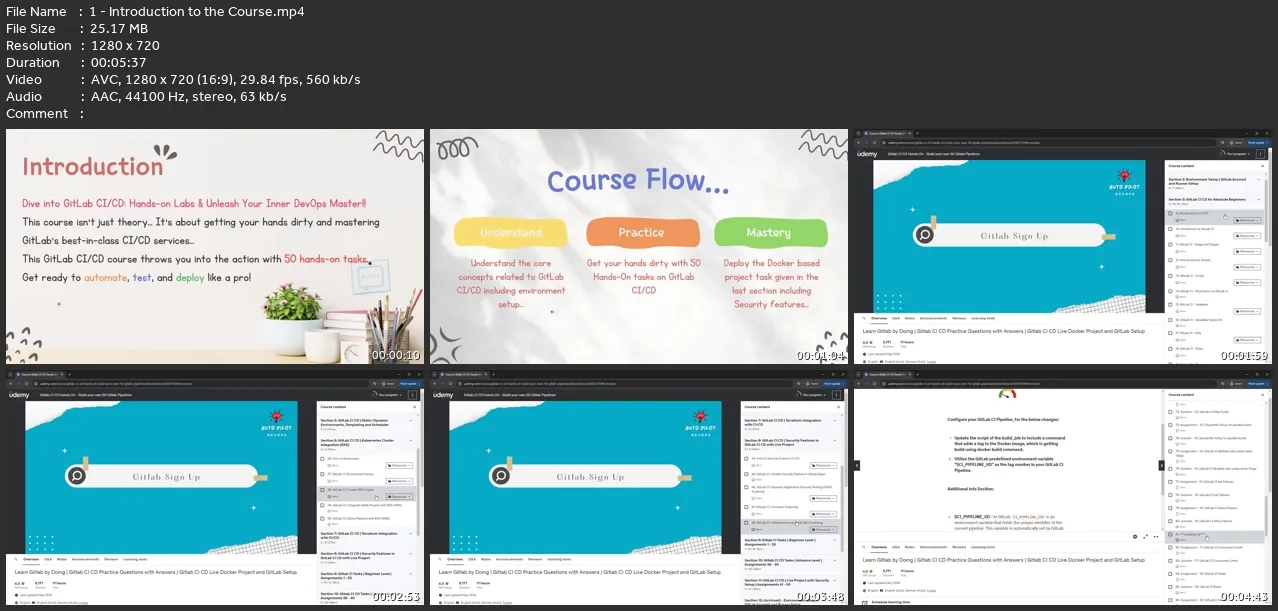This screenshot has height=611, width=1278.
Task: Open the Course Flow thumbnail at 00:01:04
Action: [x=639, y=246]
